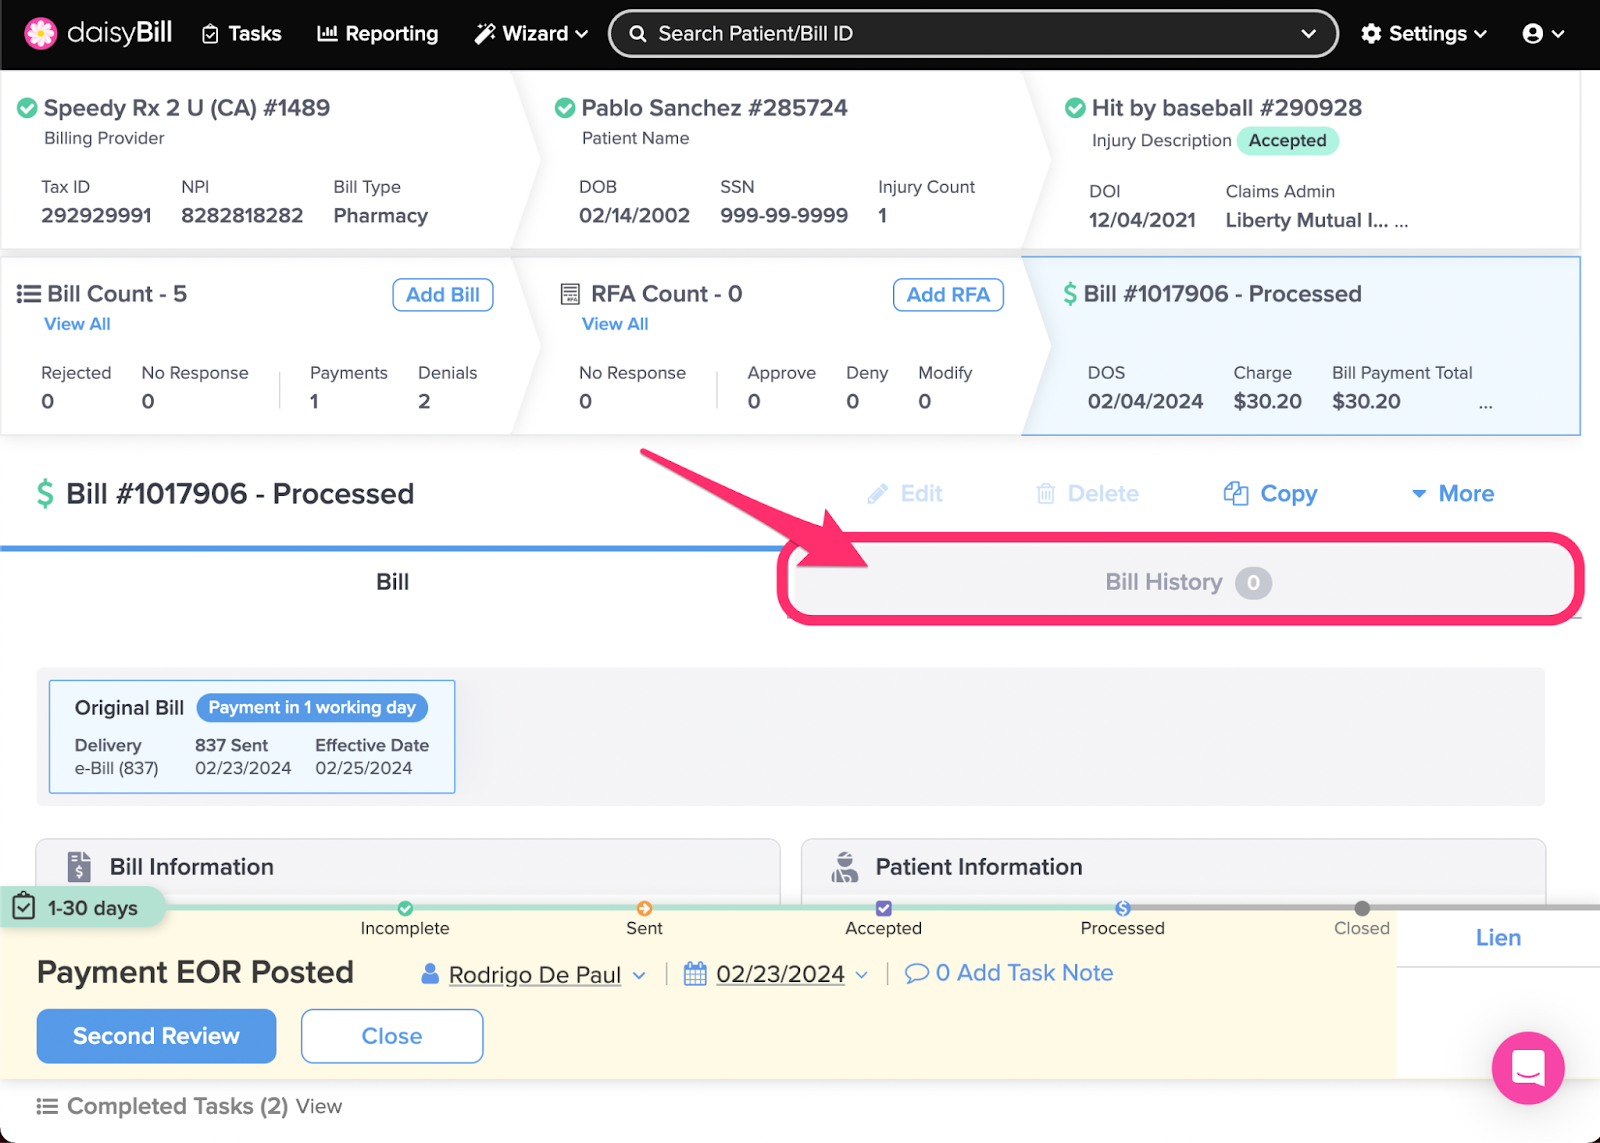Open the pink chat support bubble

pyautogui.click(x=1527, y=1068)
